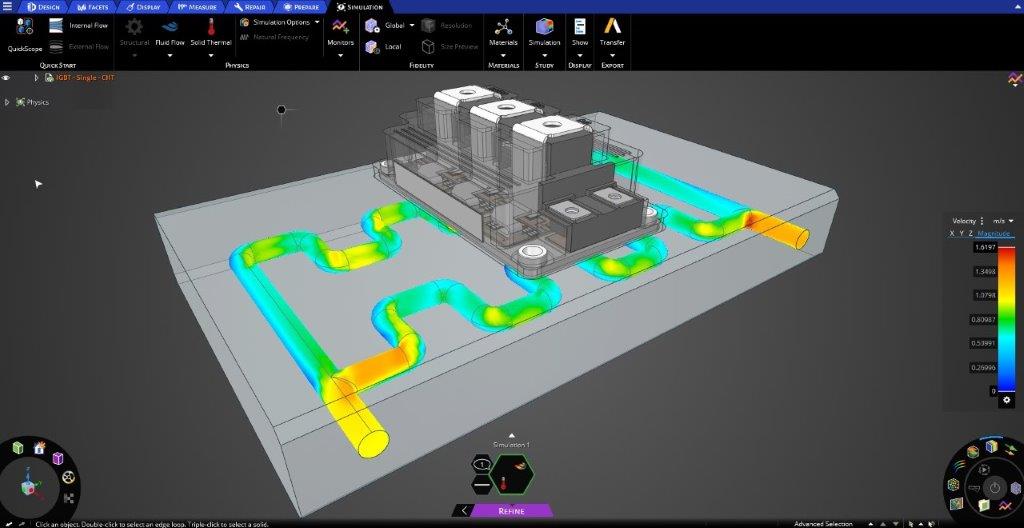Click the monitor chart icon at top right

(1014, 79)
